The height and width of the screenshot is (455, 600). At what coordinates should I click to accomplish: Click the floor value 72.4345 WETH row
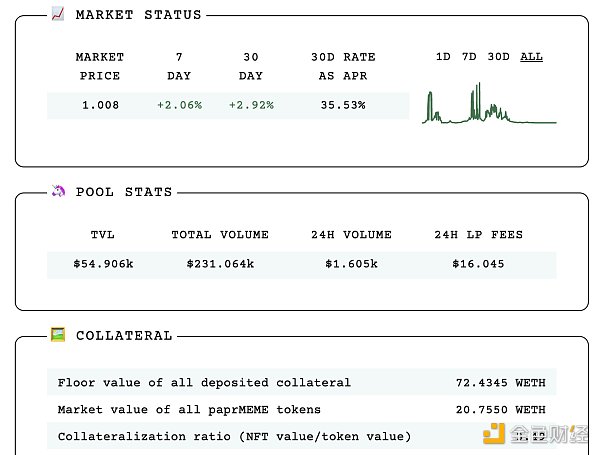tap(301, 382)
